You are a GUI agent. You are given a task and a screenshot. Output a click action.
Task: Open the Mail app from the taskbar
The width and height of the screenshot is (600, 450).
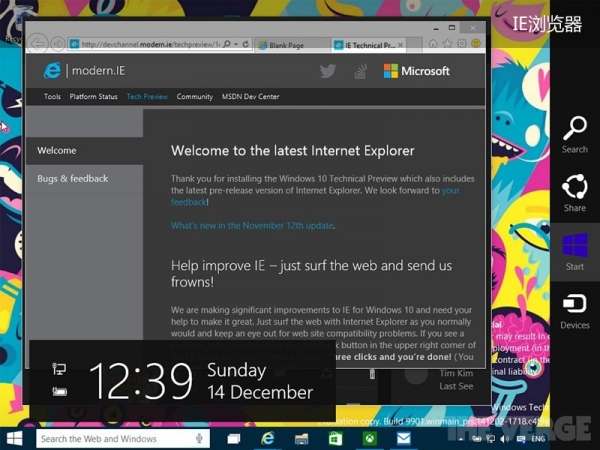click(x=403, y=439)
